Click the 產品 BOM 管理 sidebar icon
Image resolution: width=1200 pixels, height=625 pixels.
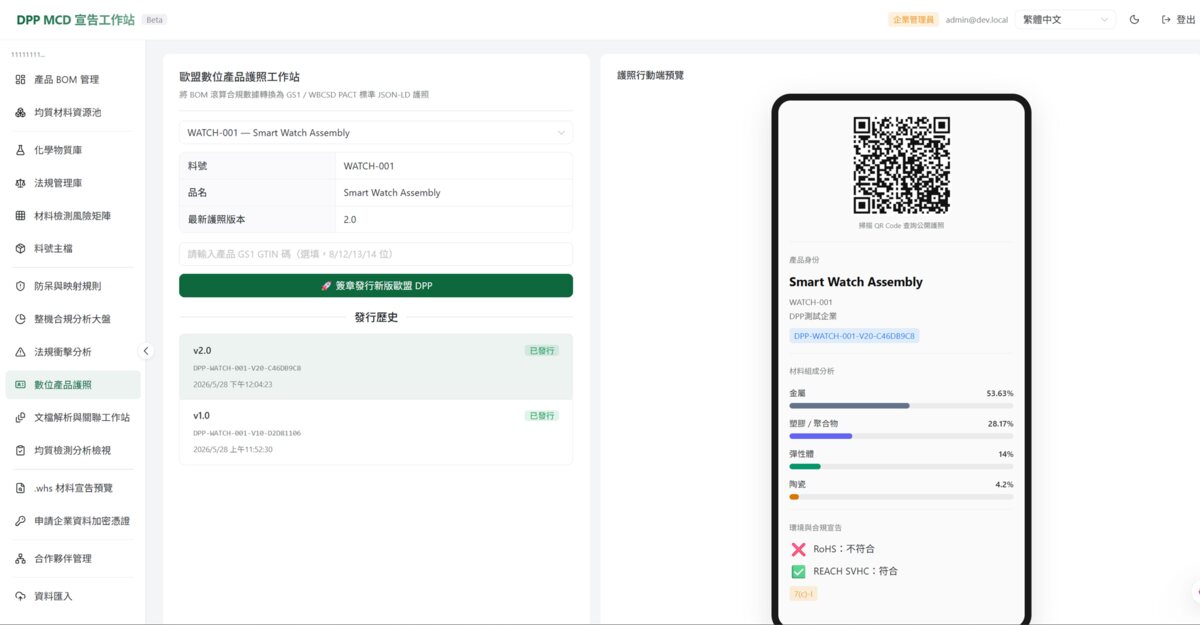click(x=21, y=79)
